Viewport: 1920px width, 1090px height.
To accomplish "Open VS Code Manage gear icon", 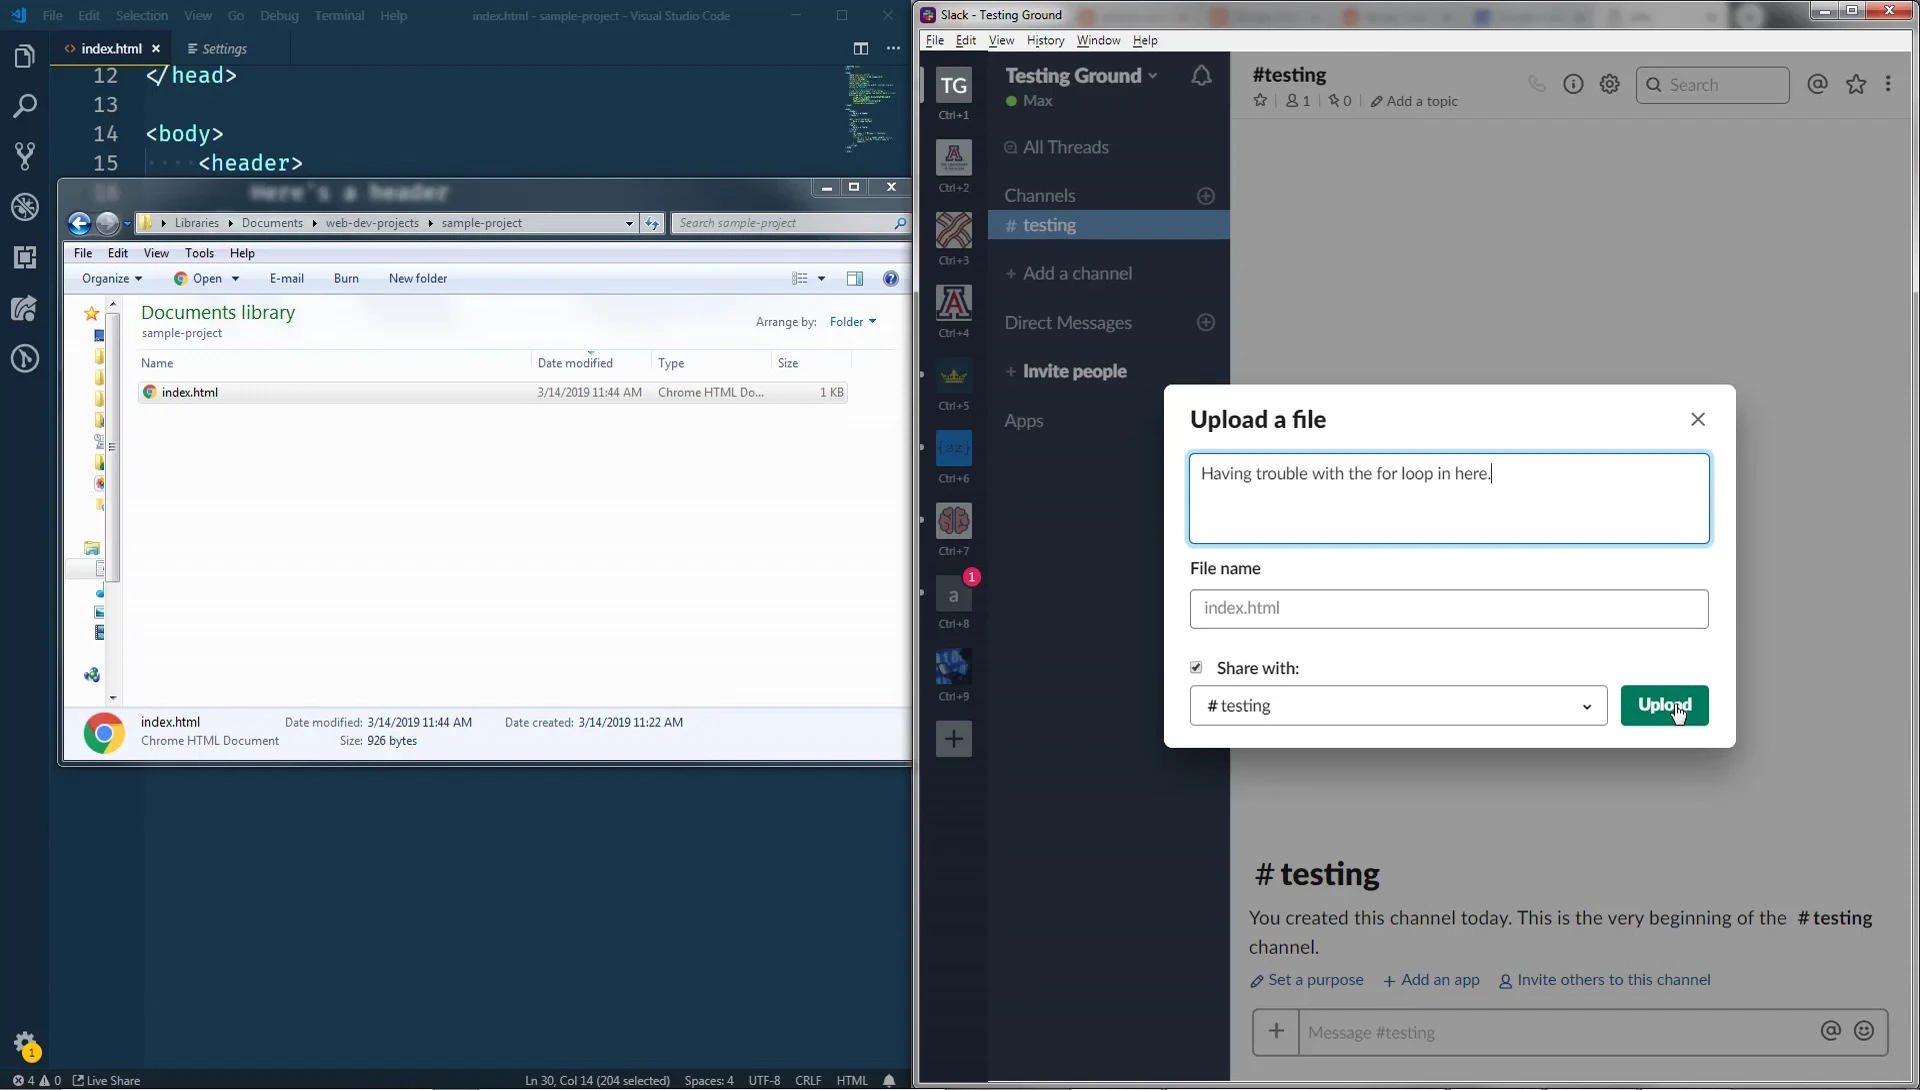I will tap(24, 1044).
